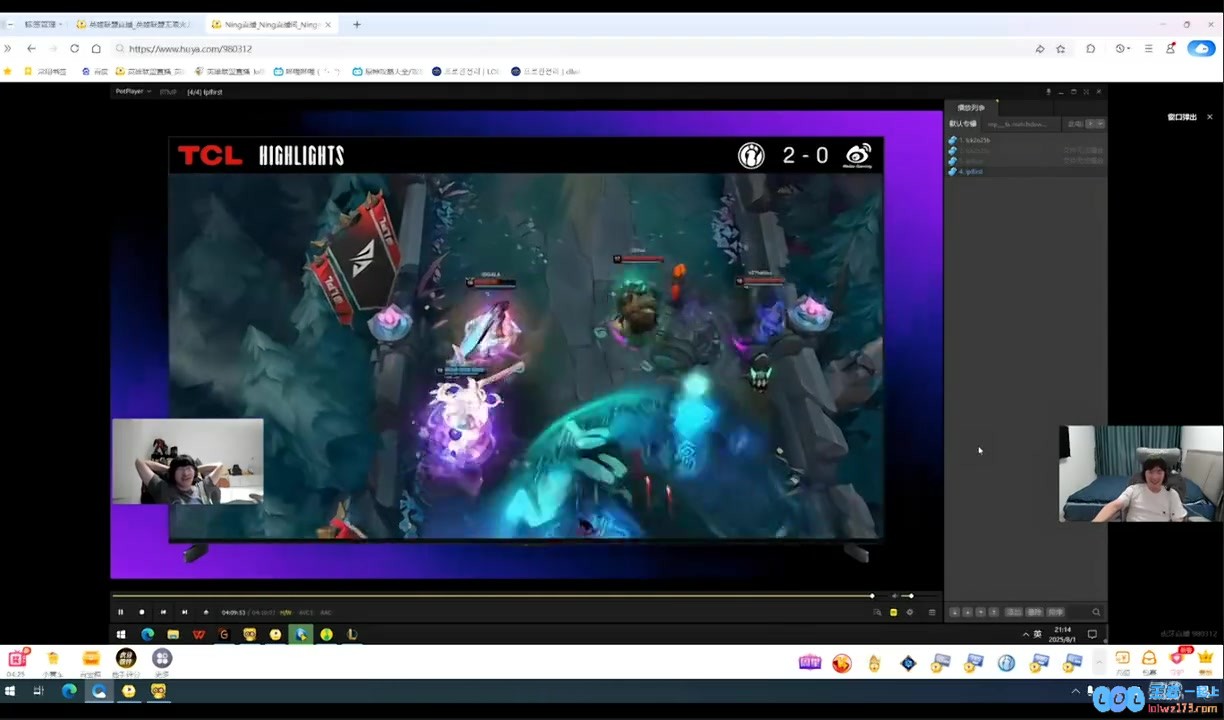Open the pink gift icon in Huya bar
Image resolution: width=1224 pixels, height=720 pixels.
[x=18, y=658]
